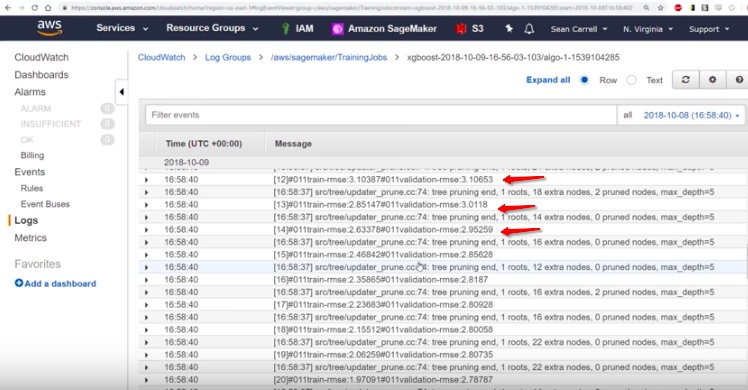The image size is (748, 390).
Task: Select Row view radio button
Action: [x=584, y=80]
